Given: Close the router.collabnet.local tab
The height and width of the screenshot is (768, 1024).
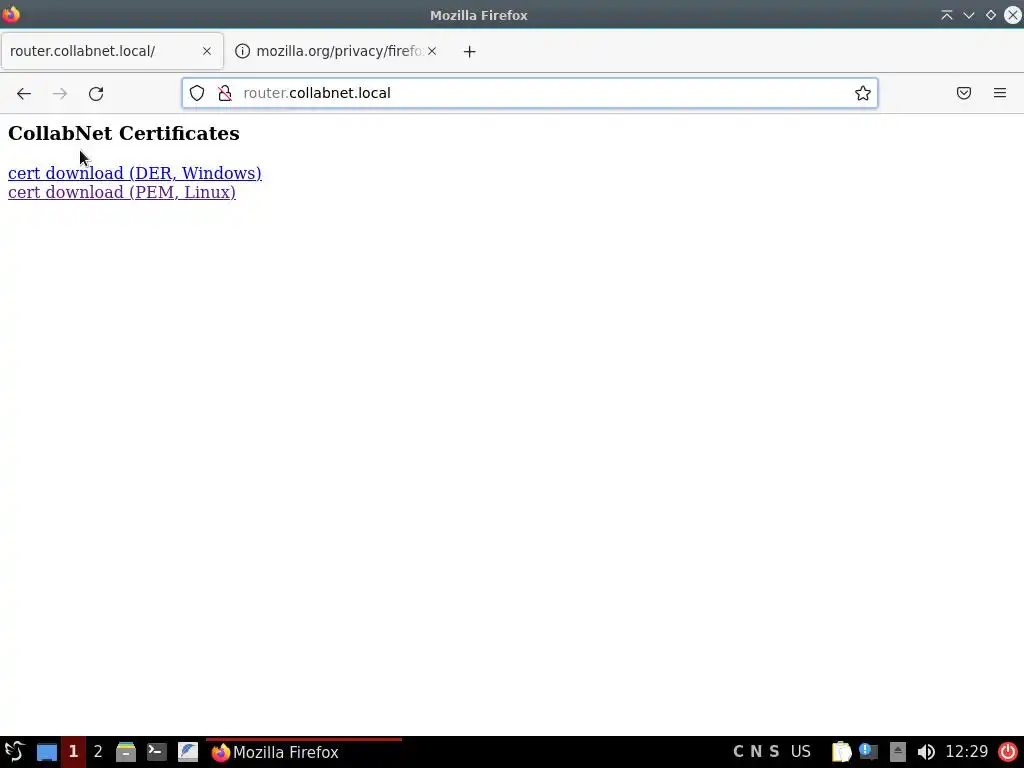Looking at the screenshot, I should click(206, 51).
